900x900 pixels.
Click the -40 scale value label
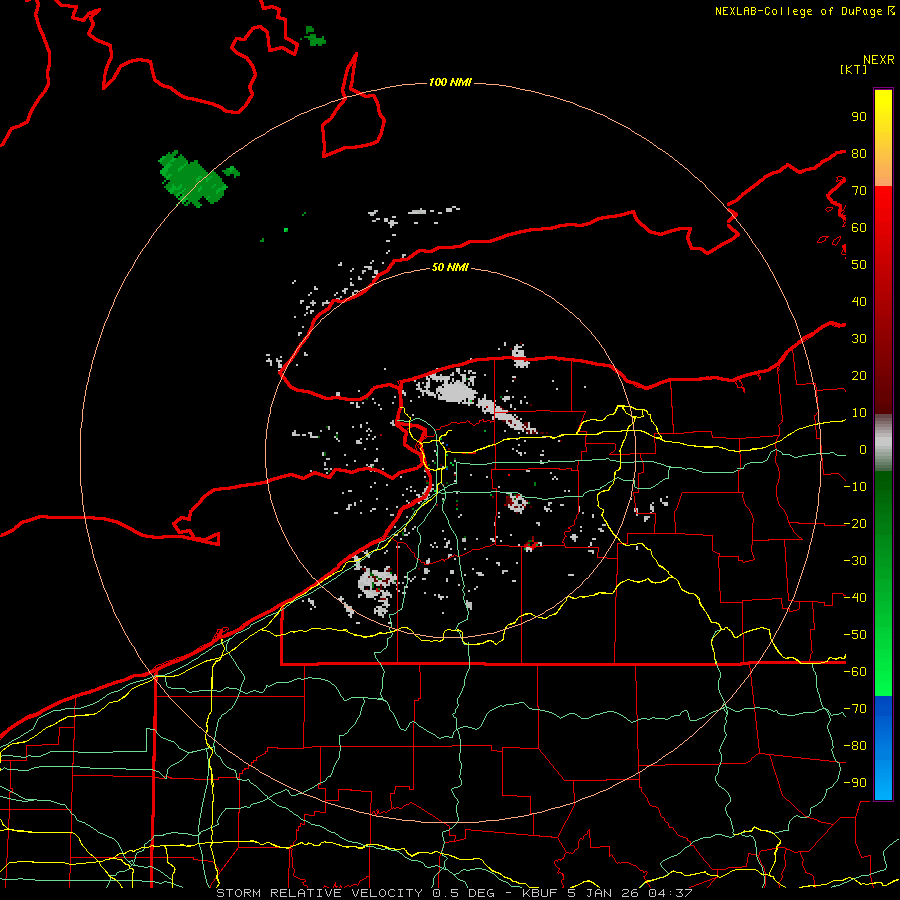856,598
